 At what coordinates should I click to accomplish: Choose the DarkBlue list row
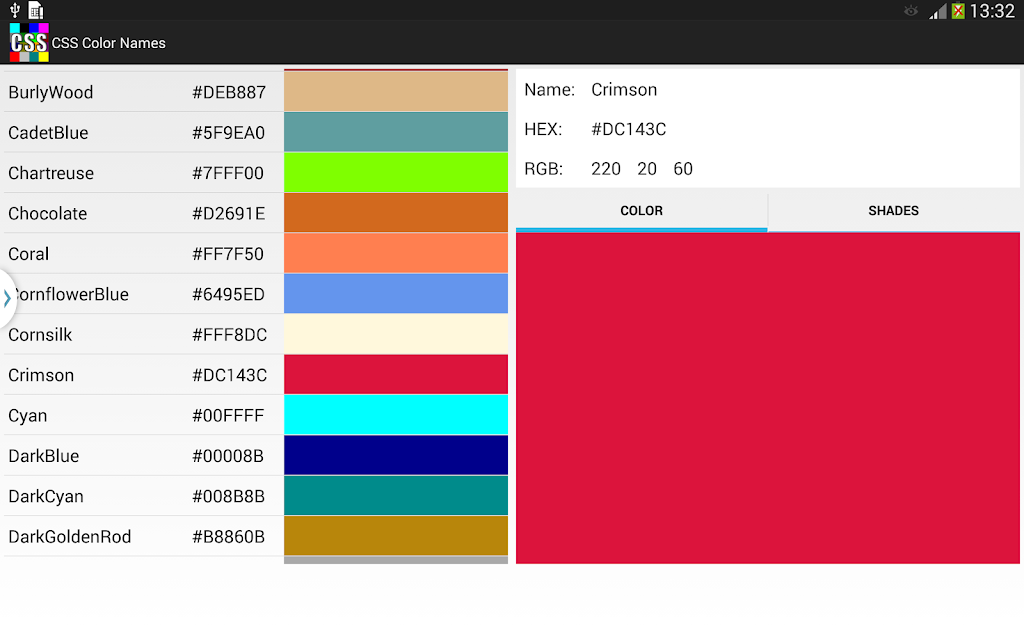[x=256, y=455]
